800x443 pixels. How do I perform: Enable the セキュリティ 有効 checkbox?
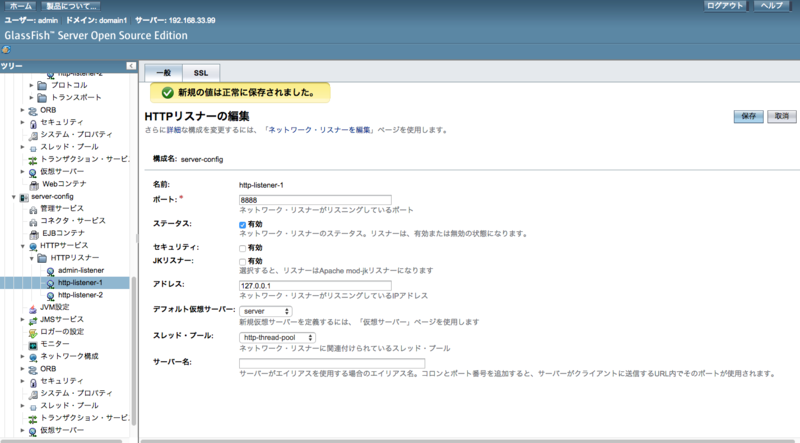(242, 248)
